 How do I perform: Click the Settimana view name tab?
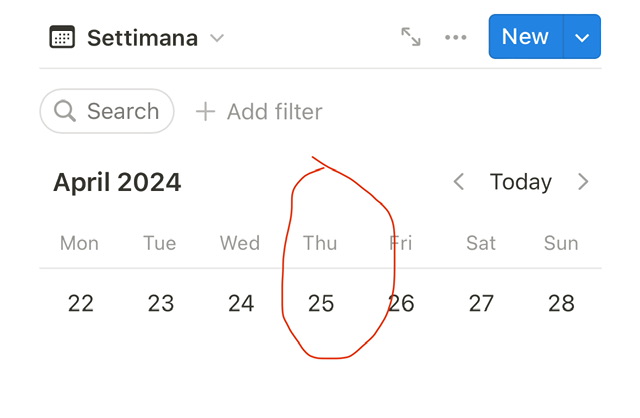pos(143,38)
